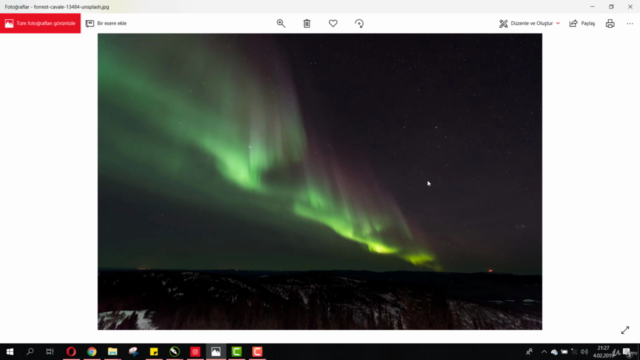Delete the photo using trash icon
The height and width of the screenshot is (360, 640).
[307, 23]
